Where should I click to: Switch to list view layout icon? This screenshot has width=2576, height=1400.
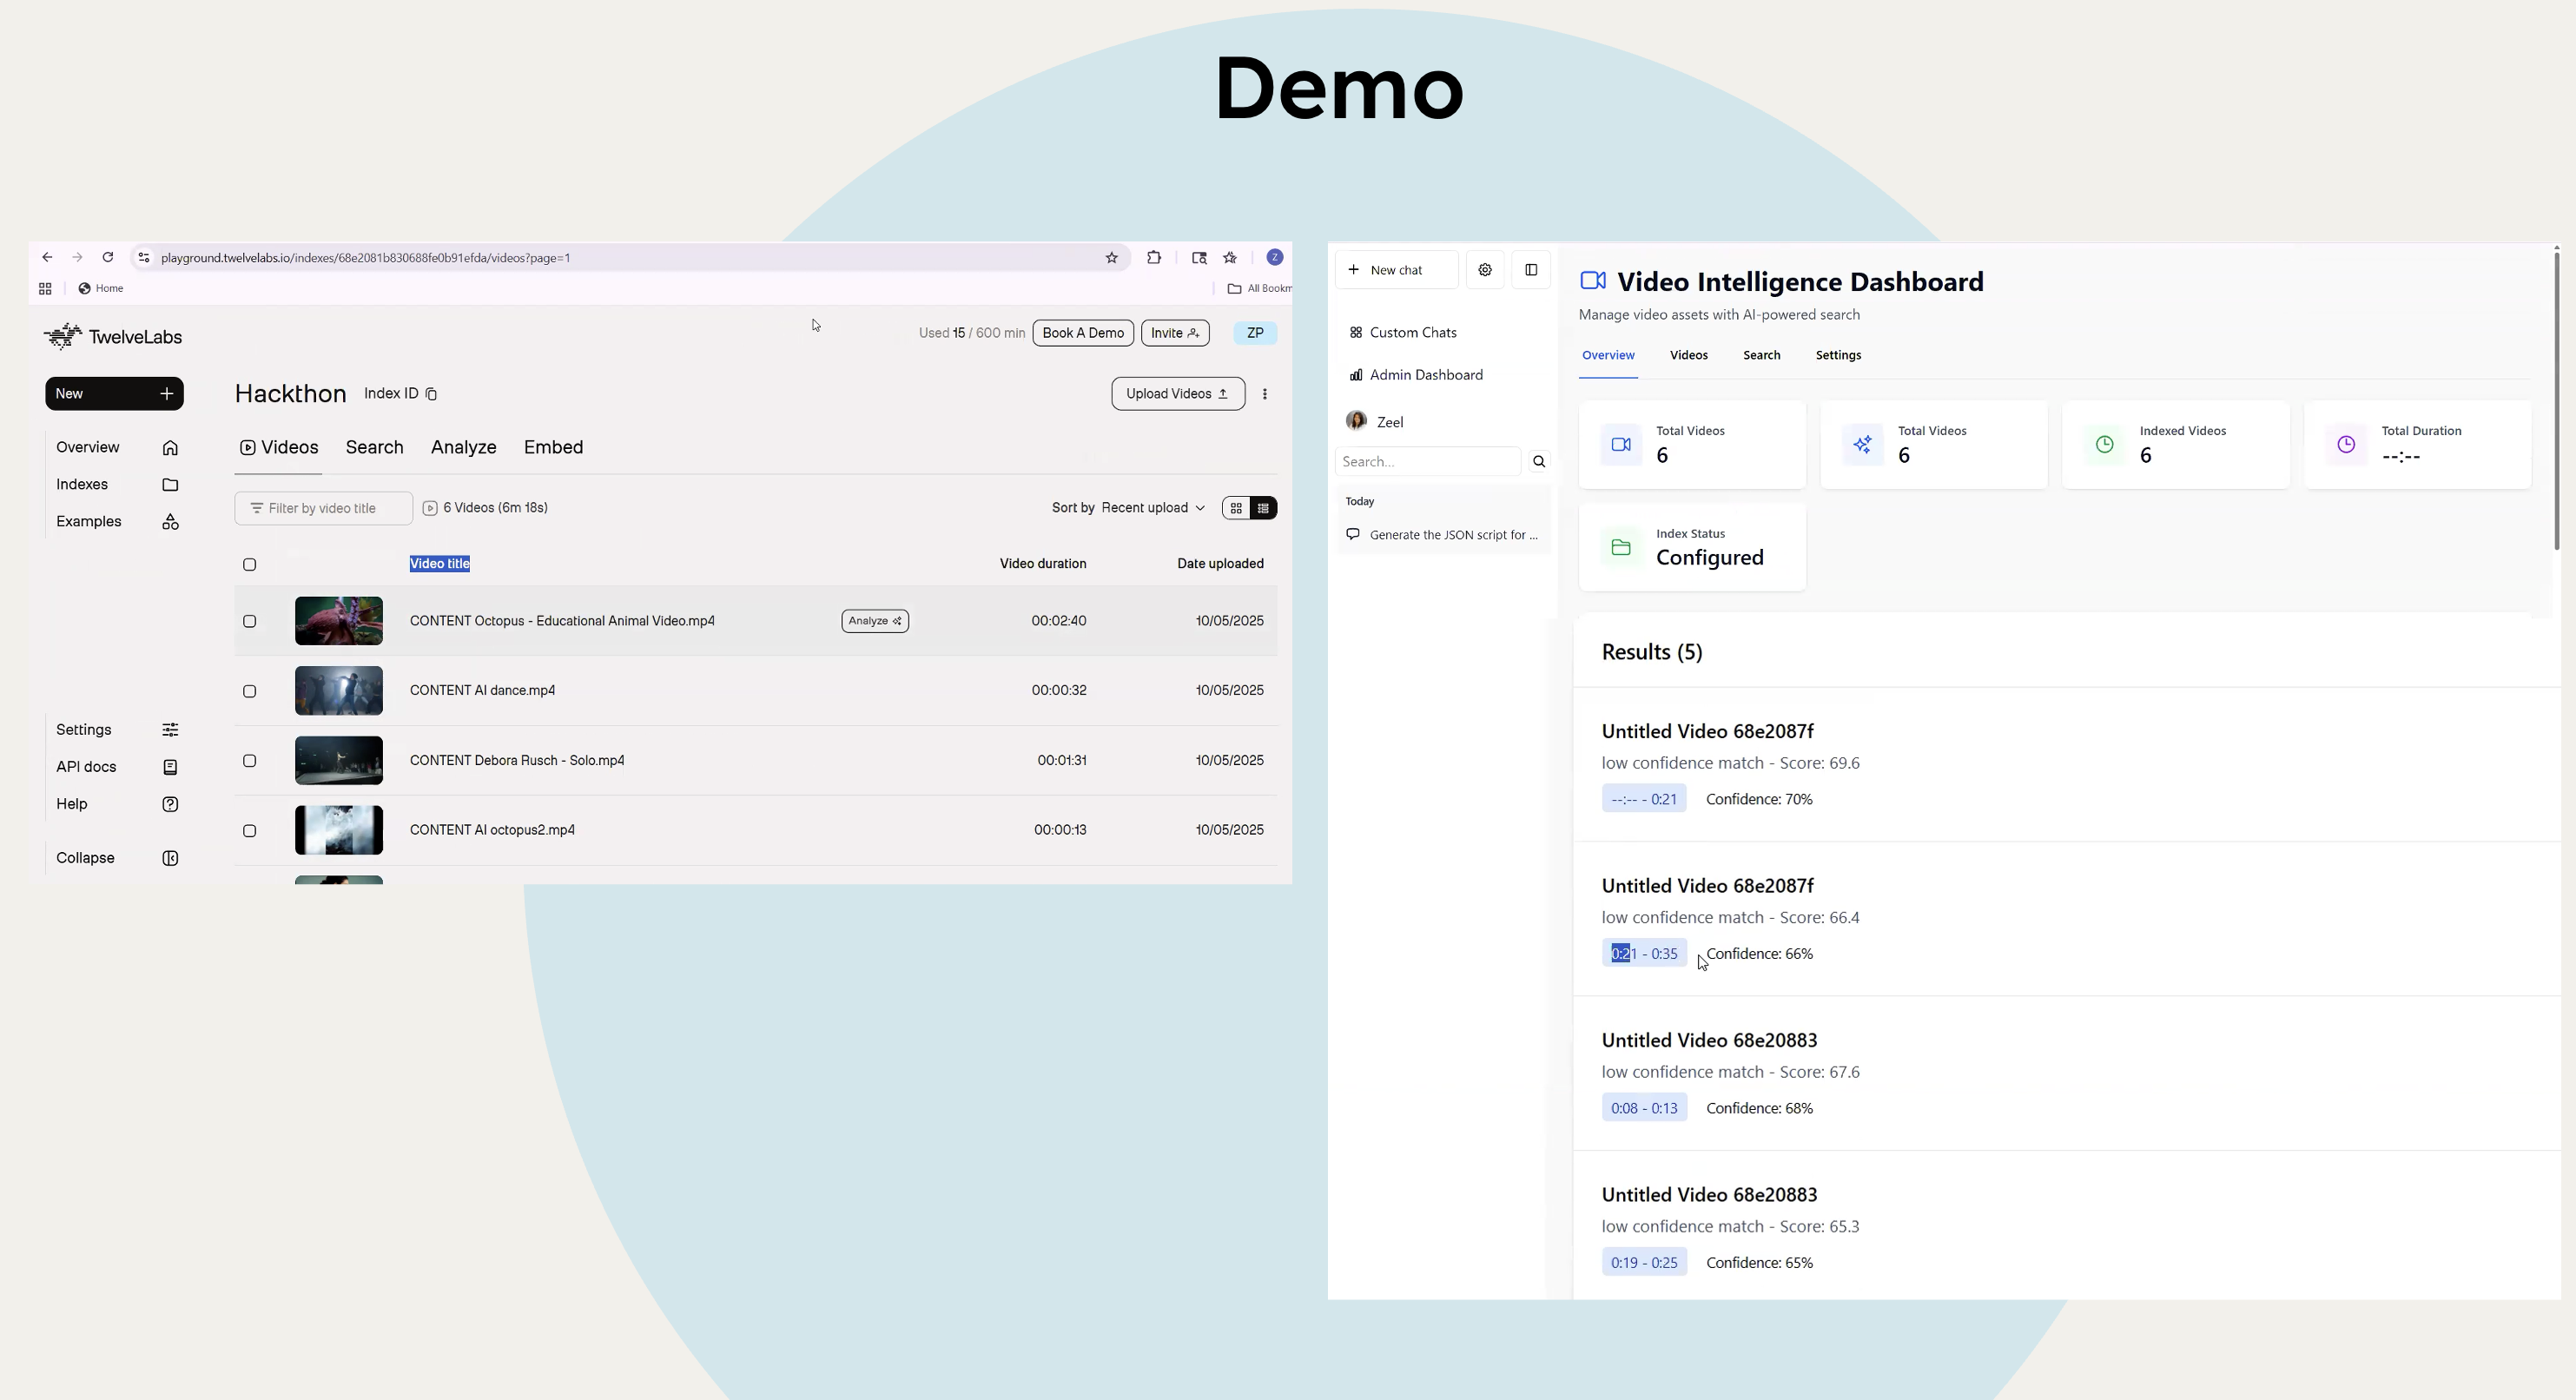click(x=1263, y=508)
